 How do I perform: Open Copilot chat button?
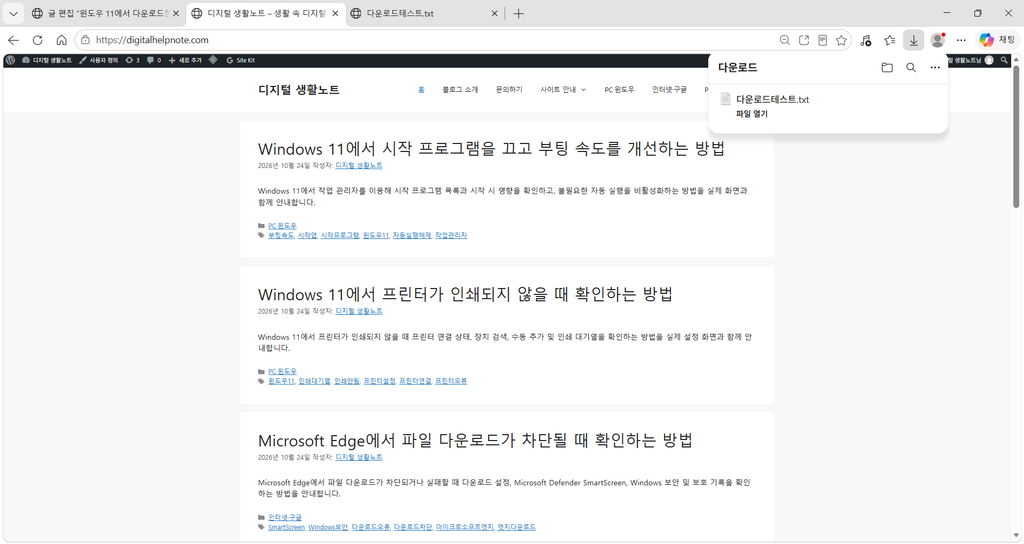997,40
